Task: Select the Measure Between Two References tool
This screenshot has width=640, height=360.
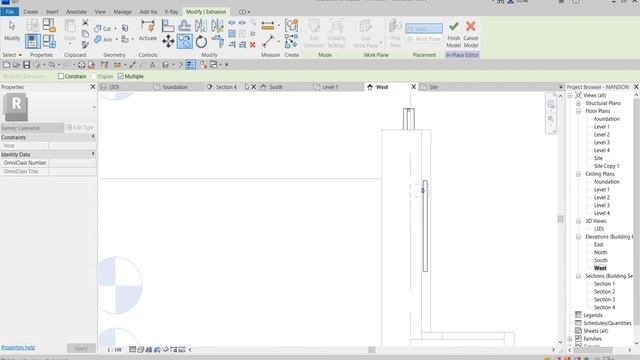Action: (x=268, y=41)
